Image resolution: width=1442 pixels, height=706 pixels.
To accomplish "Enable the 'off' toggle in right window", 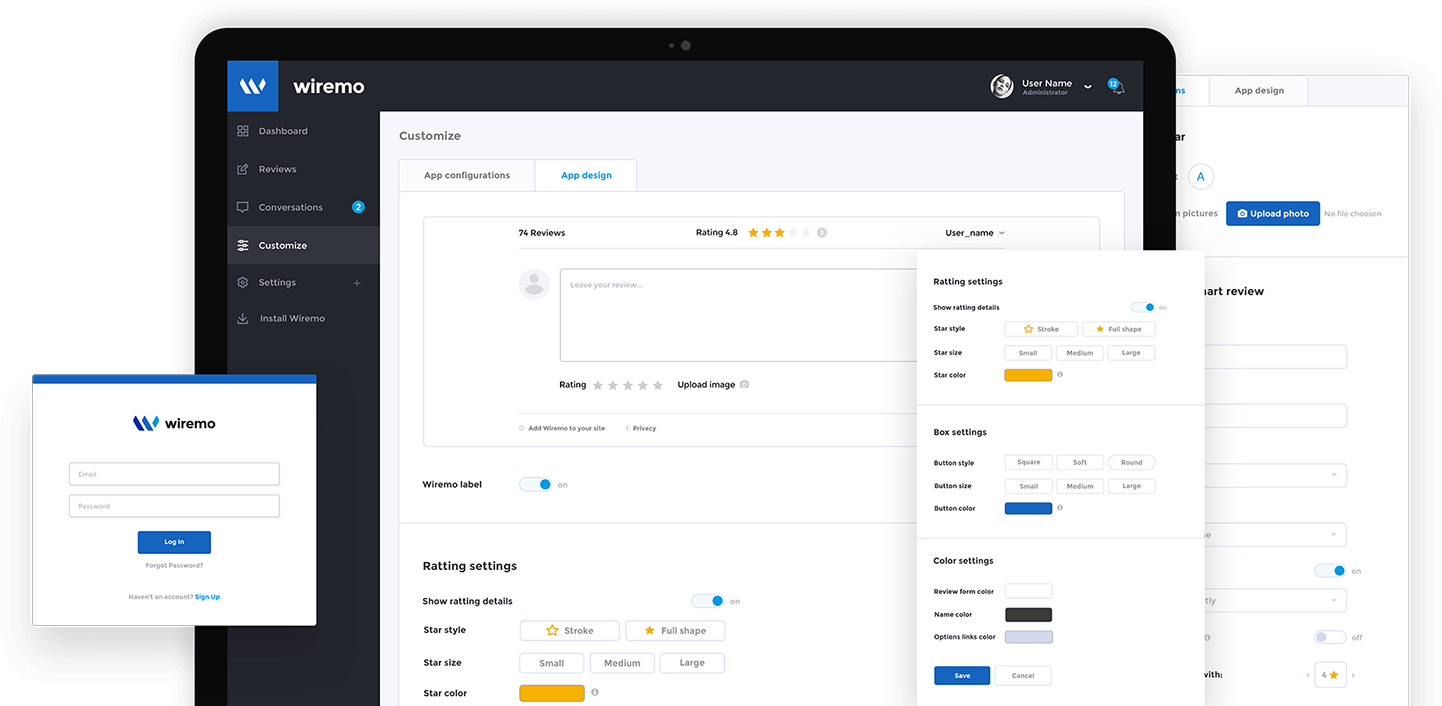I will [x=1330, y=637].
